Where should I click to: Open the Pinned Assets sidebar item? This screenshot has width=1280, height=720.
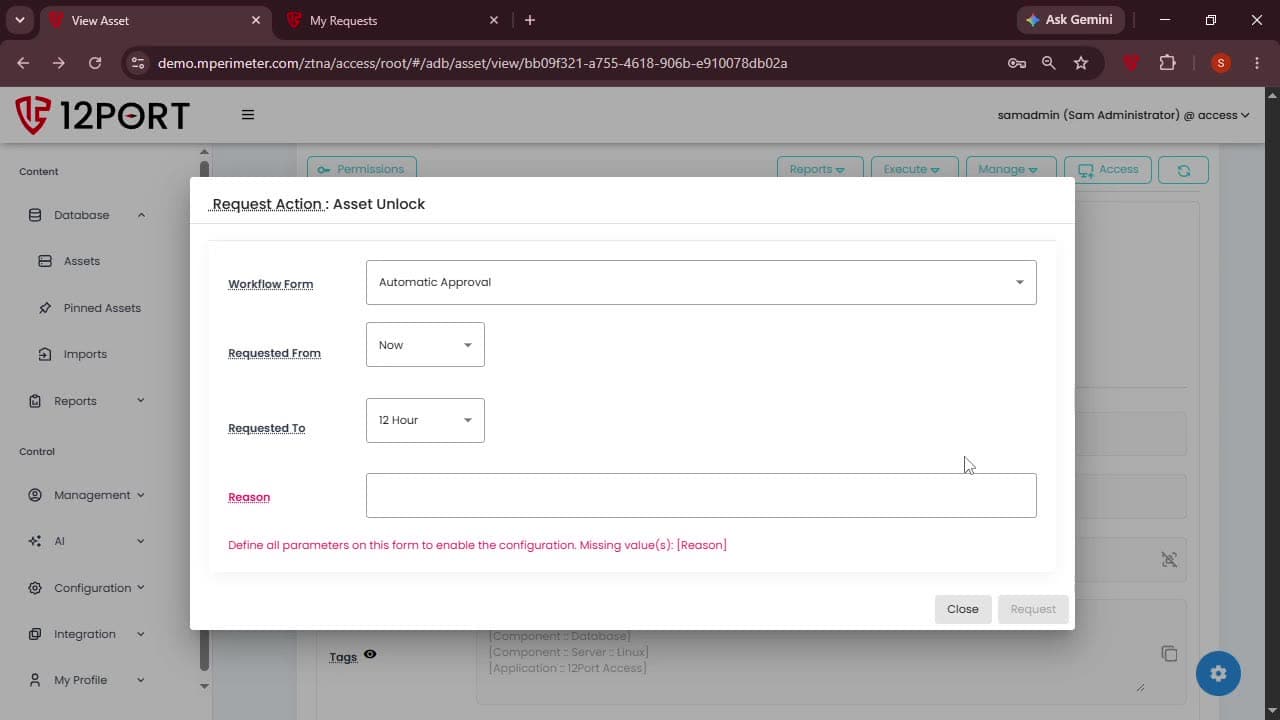click(102, 308)
